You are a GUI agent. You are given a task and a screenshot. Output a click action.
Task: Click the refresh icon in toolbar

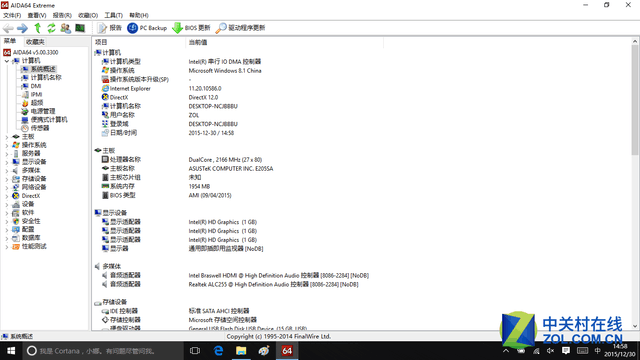click(51, 28)
